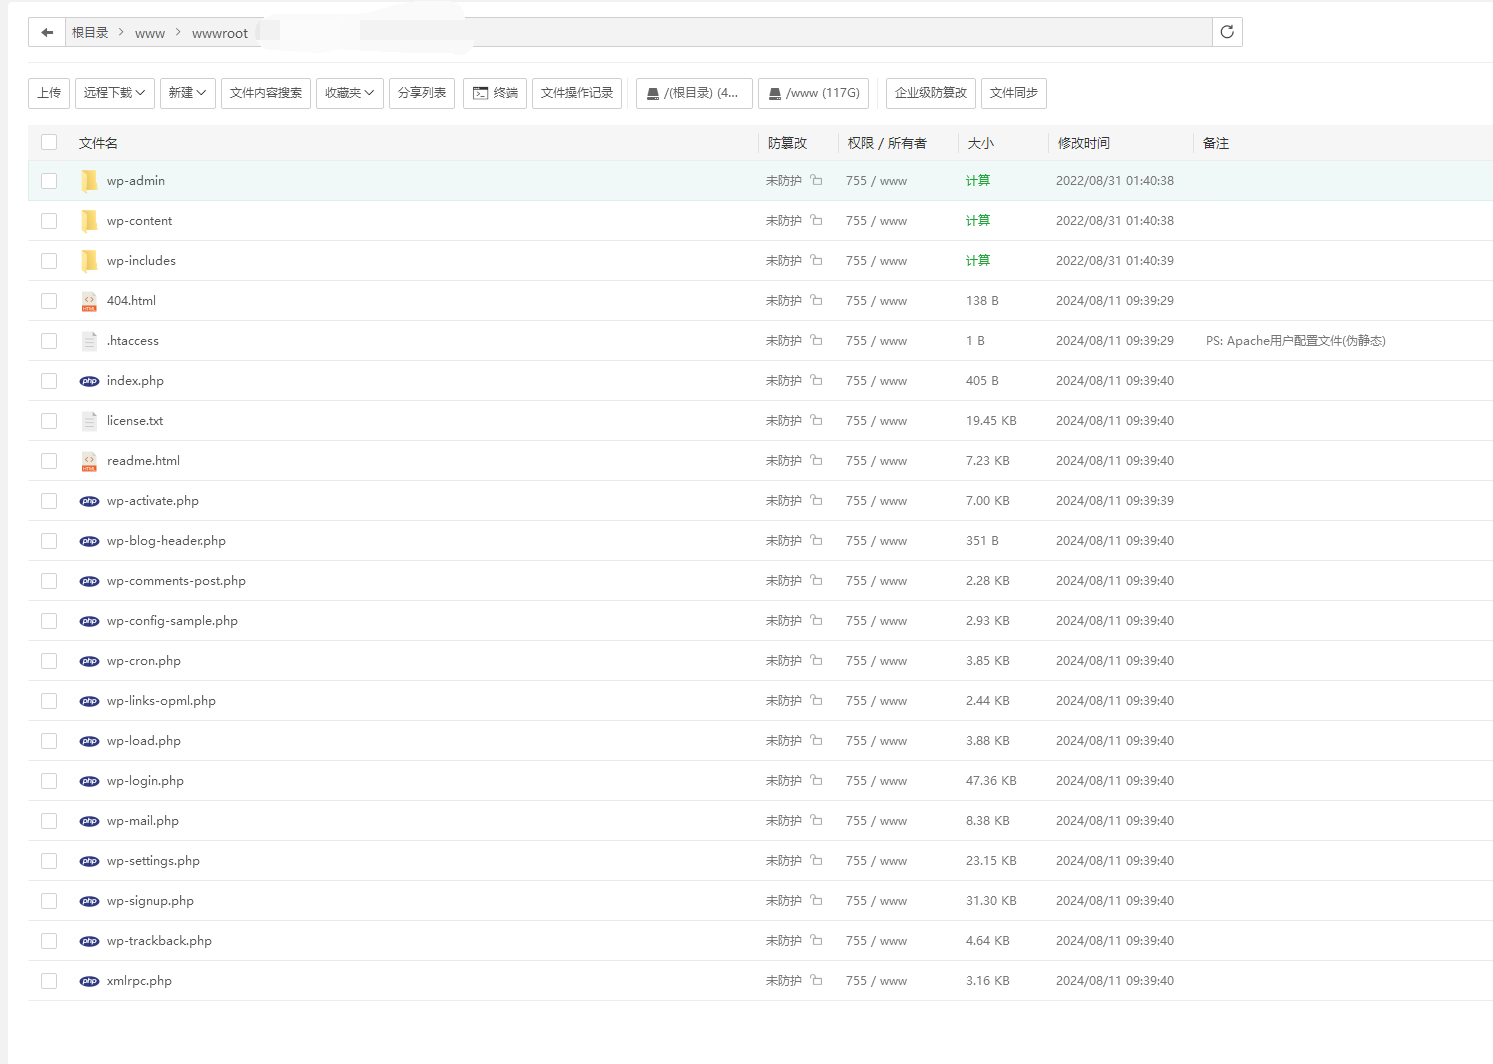This screenshot has height=1064, width=1493.
Task: Click the lock icon for wp-trackback.php
Action: click(x=816, y=940)
